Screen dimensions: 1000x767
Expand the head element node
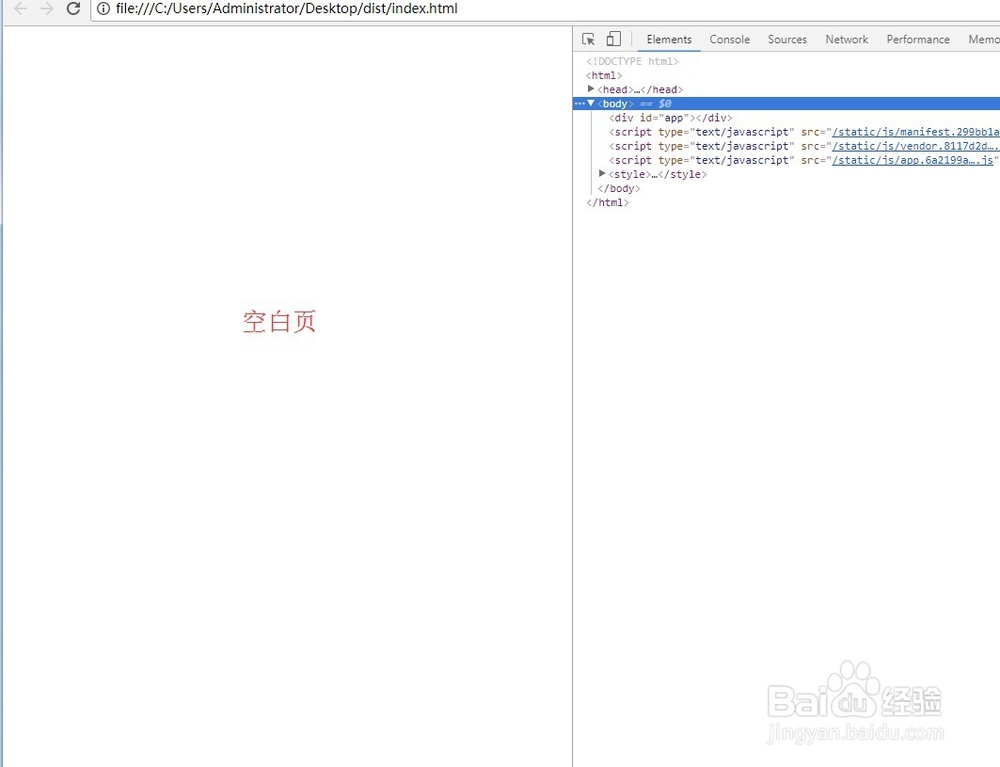591,89
